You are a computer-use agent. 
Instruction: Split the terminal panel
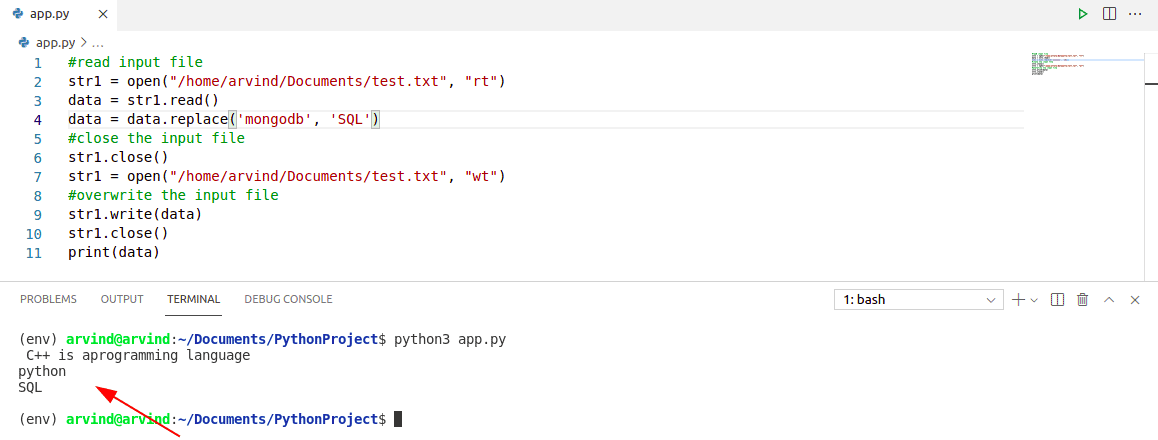point(1058,300)
